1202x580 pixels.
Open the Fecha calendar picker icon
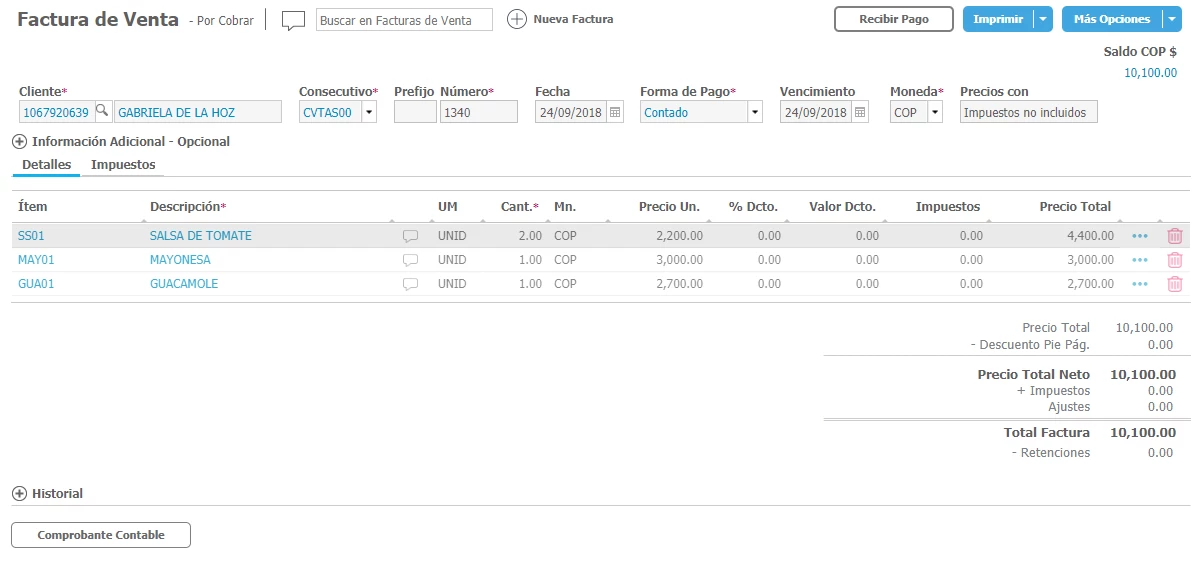click(615, 113)
